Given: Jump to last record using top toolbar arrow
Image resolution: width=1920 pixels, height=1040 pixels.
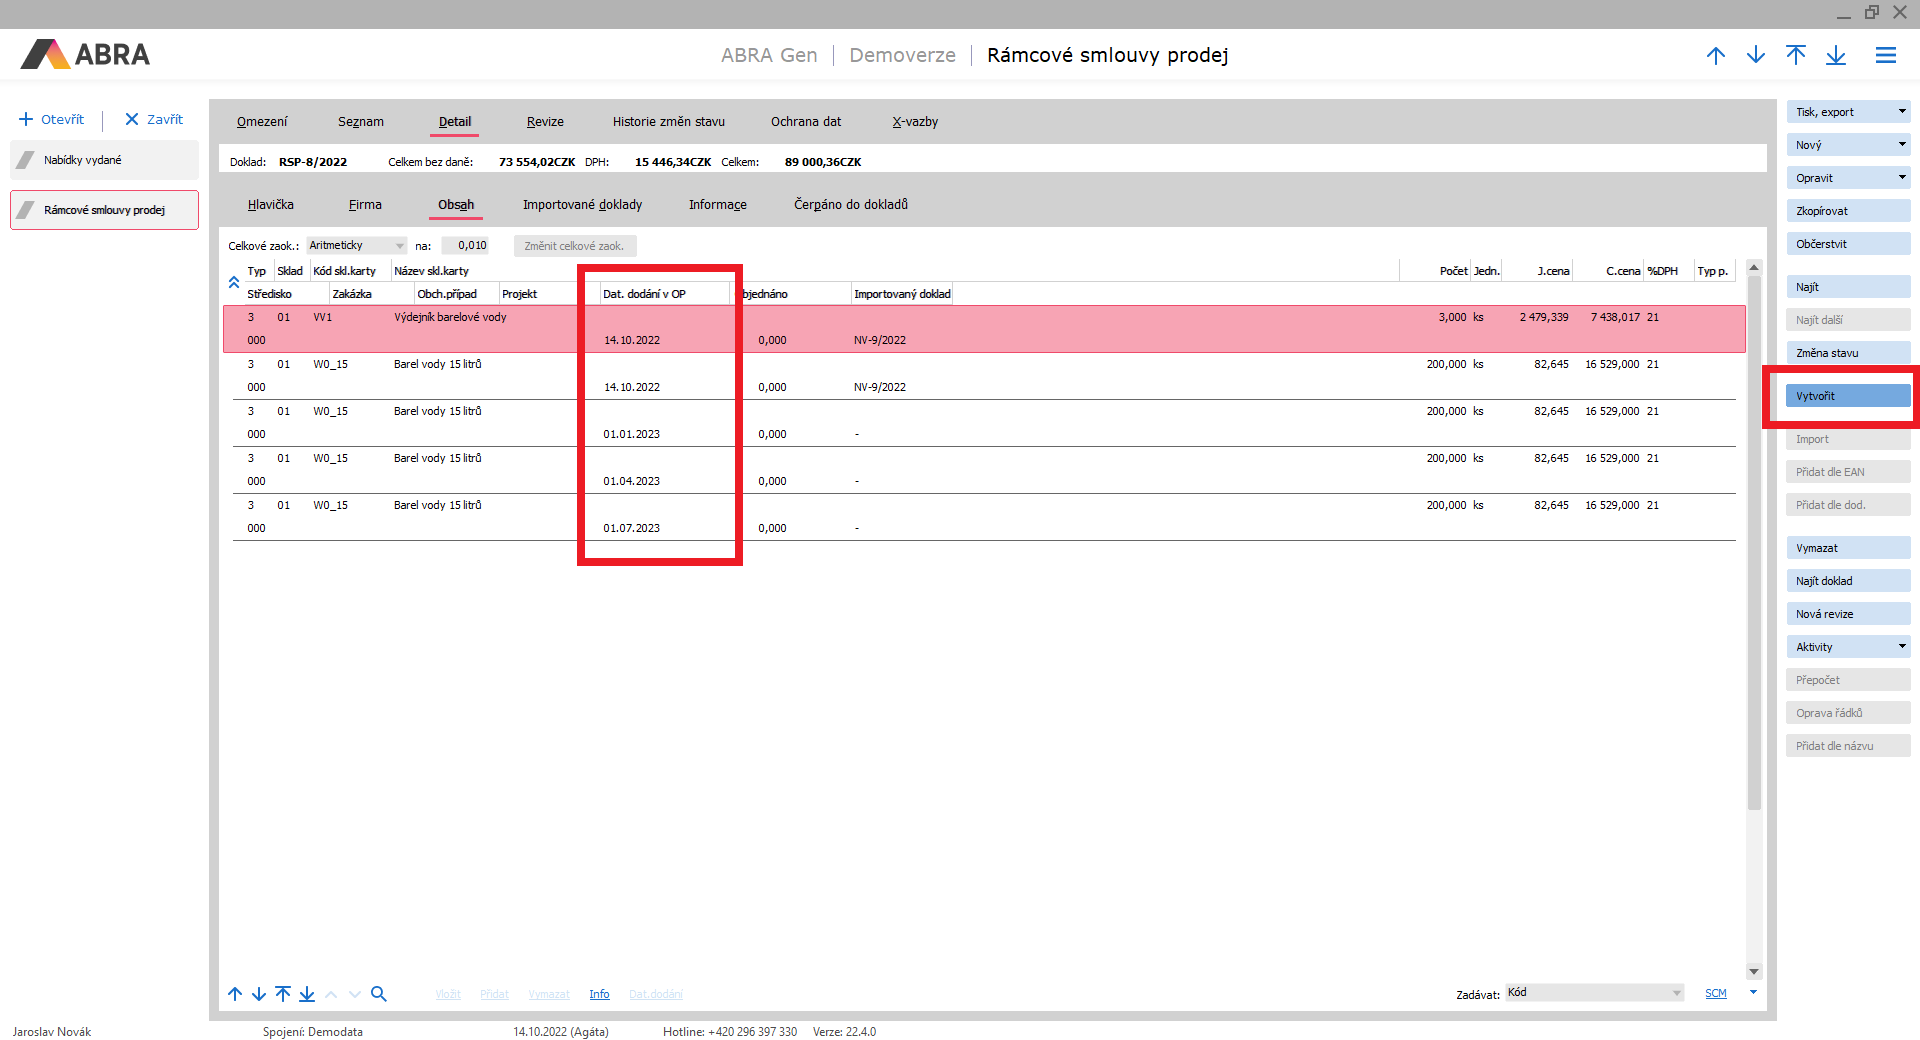Looking at the screenshot, I should (1836, 56).
